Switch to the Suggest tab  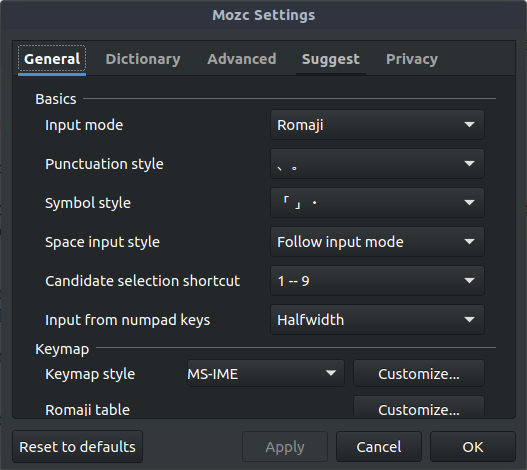coord(331,60)
